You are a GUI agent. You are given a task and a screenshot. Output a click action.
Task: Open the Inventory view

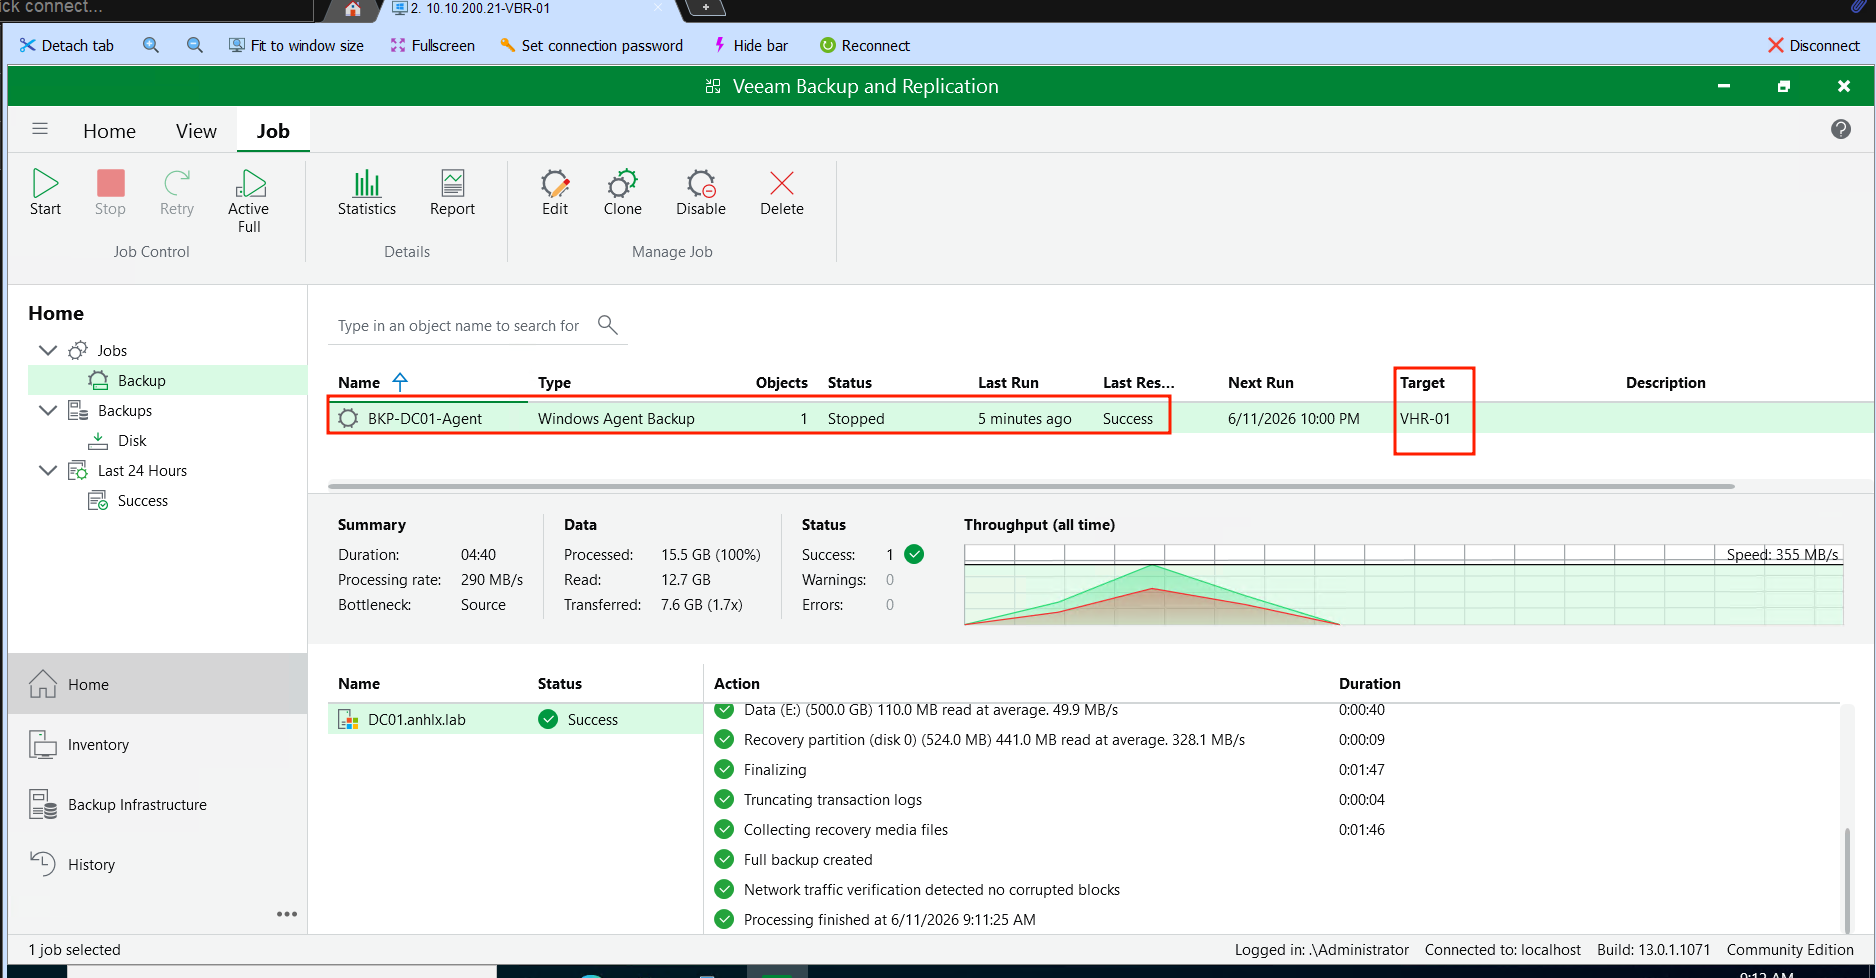click(158, 744)
